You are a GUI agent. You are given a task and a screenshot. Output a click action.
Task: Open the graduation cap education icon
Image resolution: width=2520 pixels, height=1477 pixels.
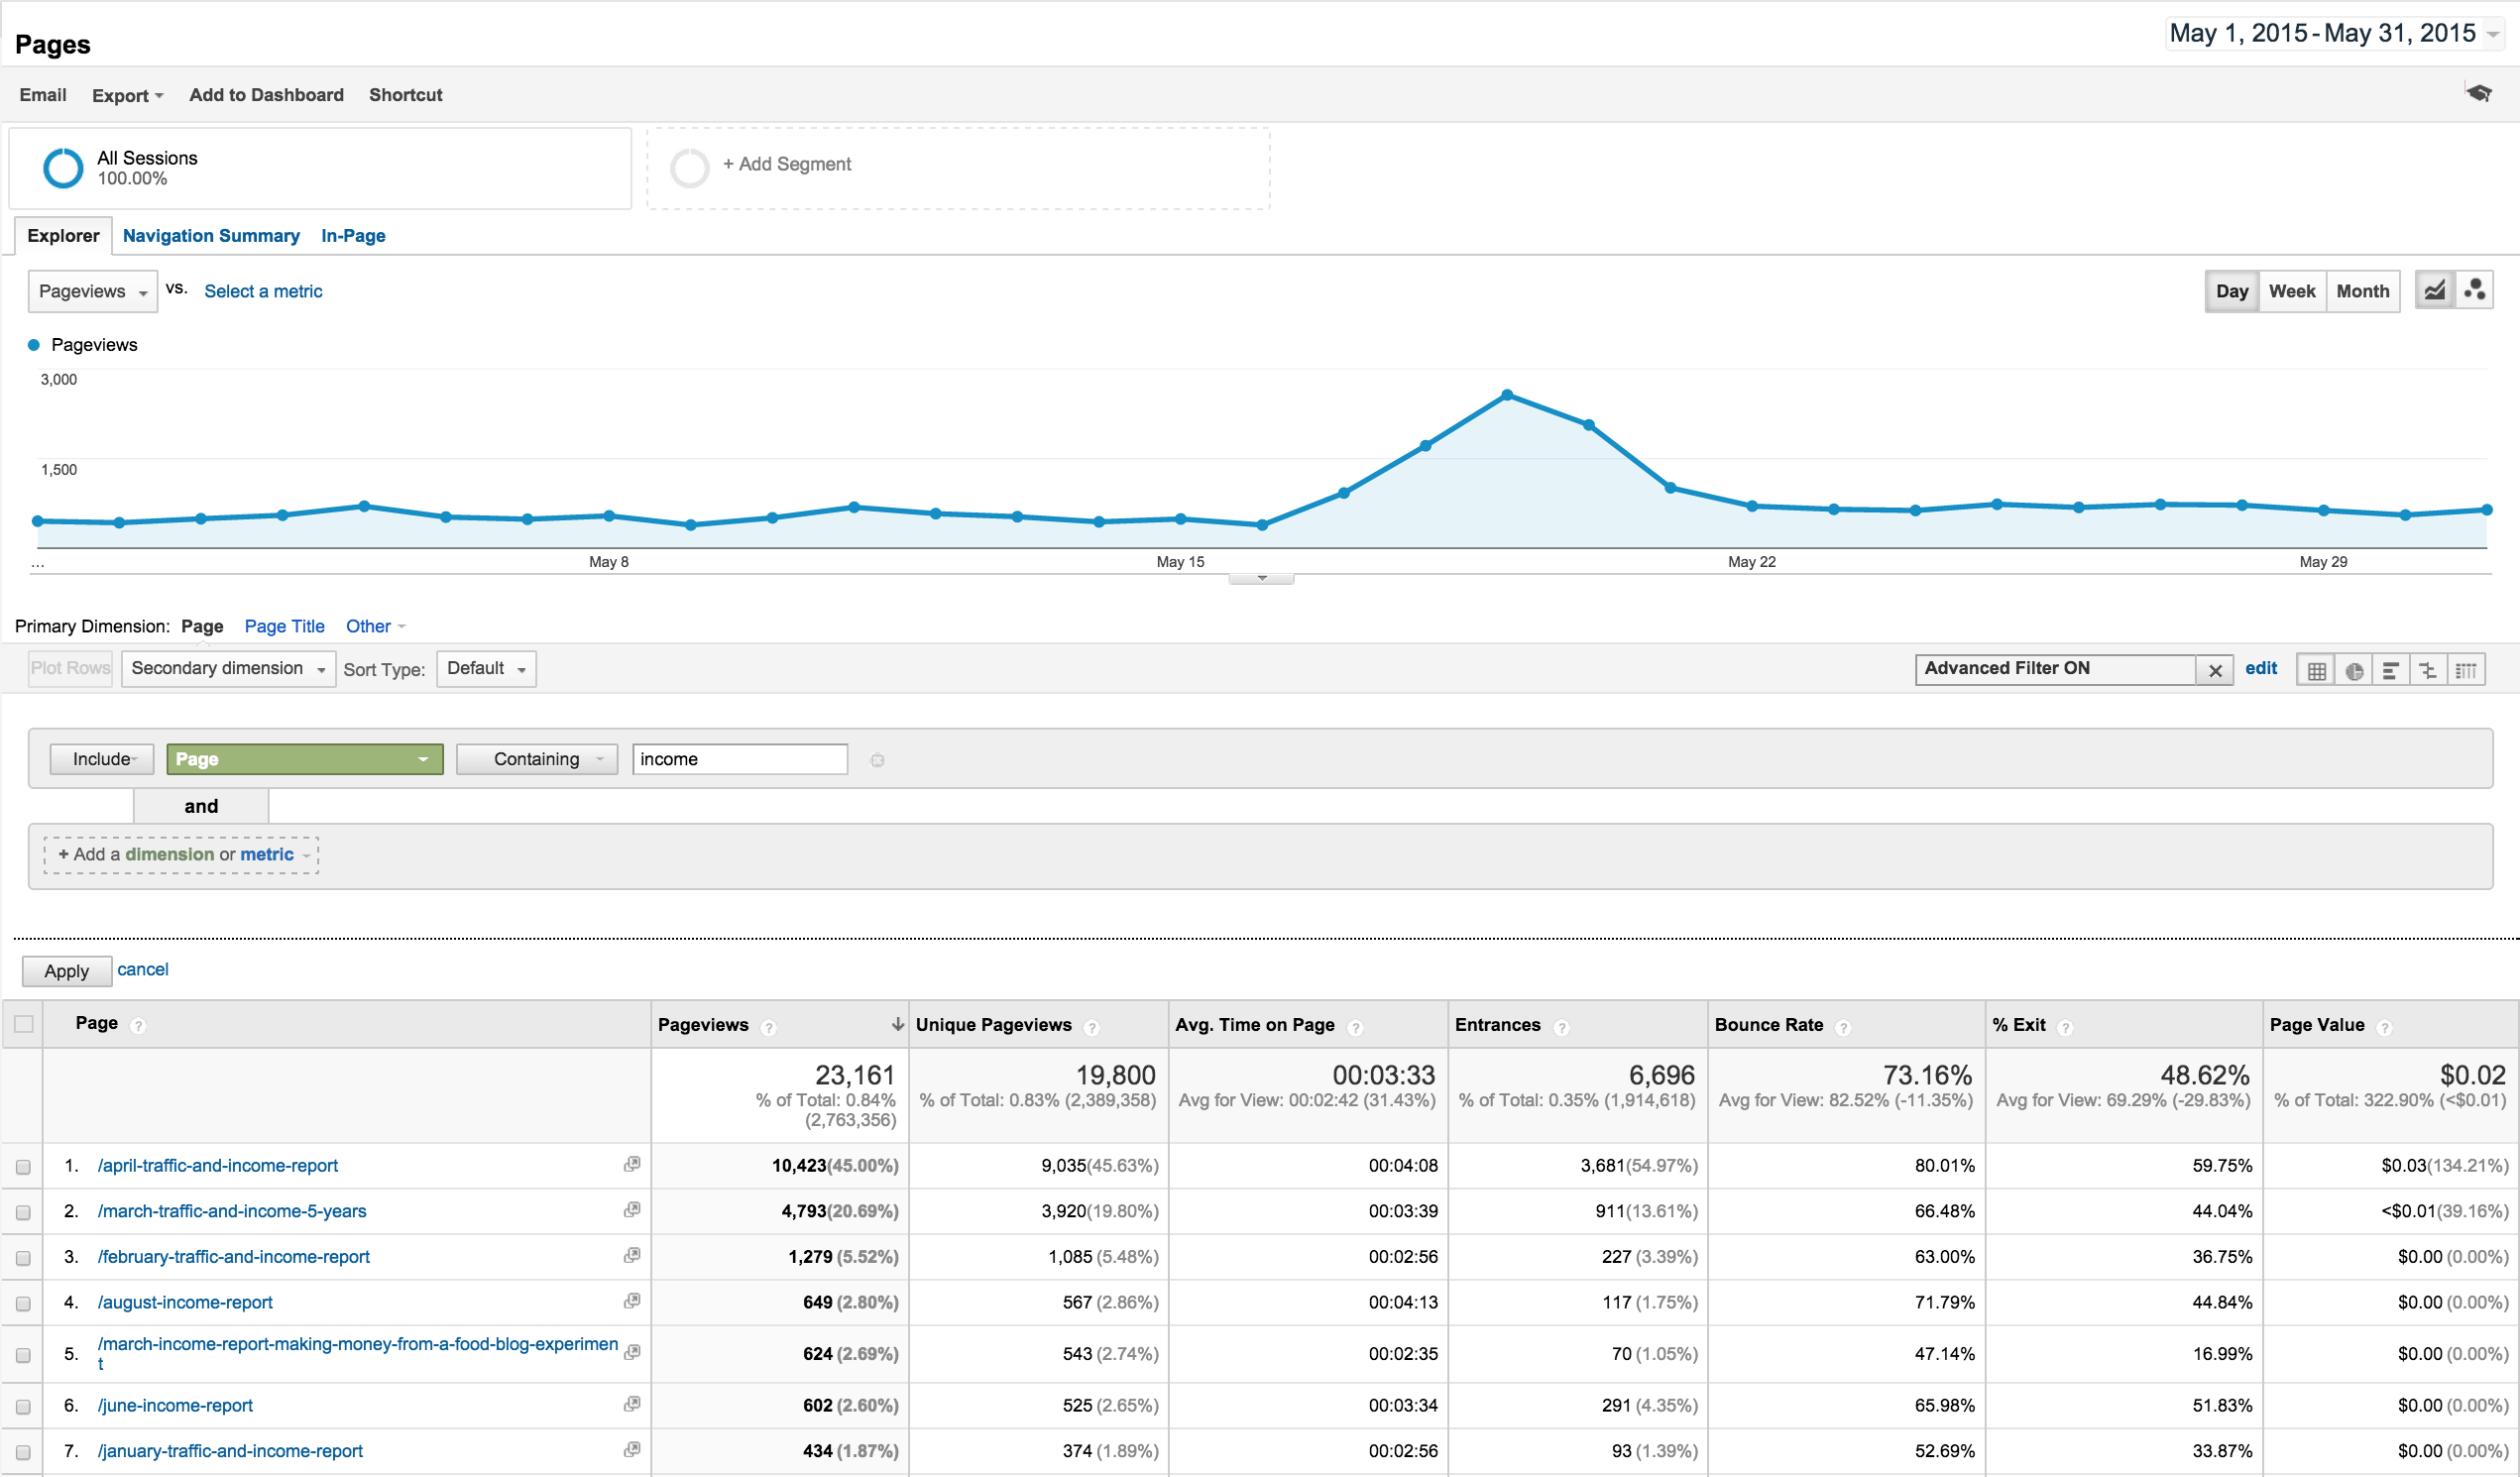2478,93
